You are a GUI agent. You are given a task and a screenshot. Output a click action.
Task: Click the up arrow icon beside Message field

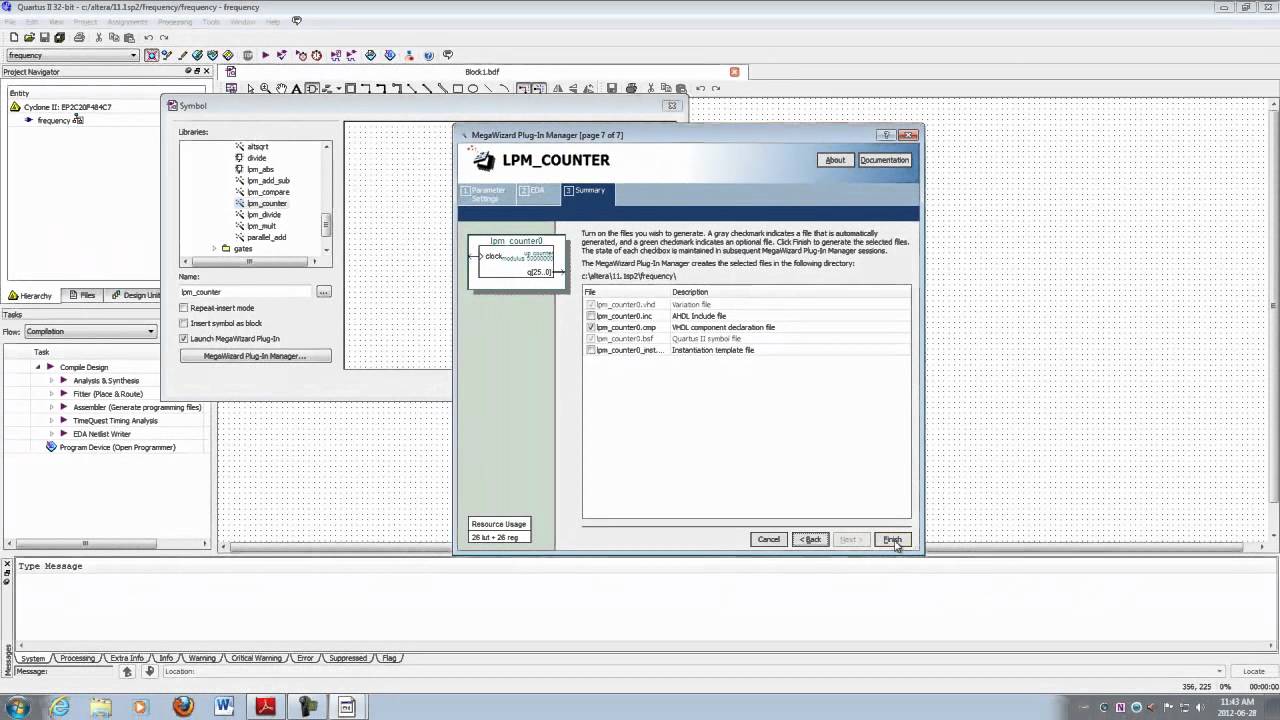click(128, 672)
